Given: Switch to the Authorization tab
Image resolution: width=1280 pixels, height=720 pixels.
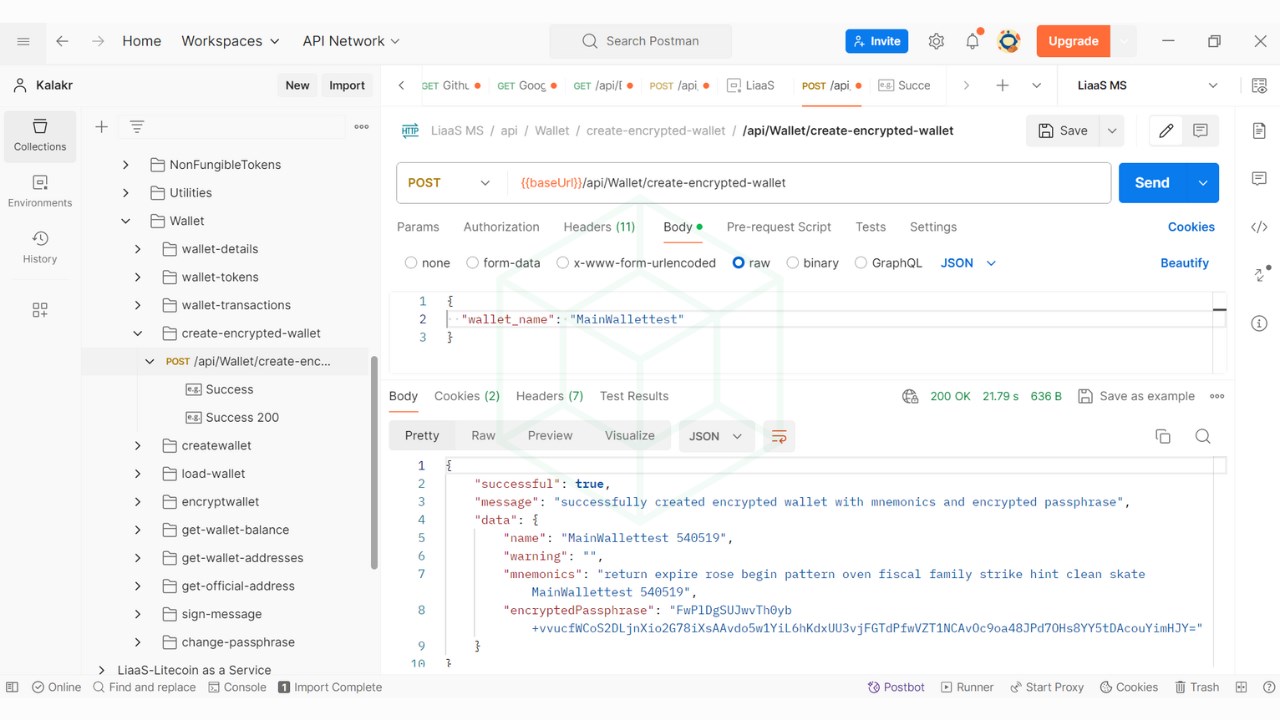Looking at the screenshot, I should tap(501, 227).
